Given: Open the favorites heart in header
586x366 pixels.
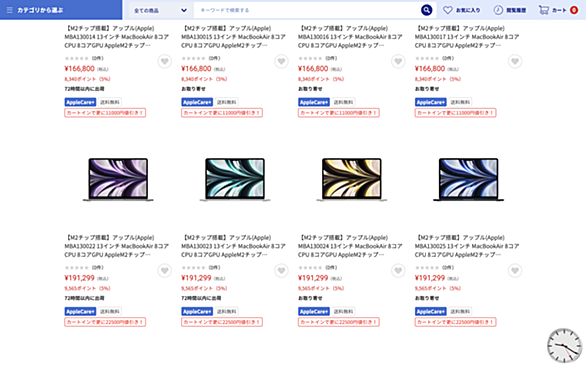Looking at the screenshot, I should (x=447, y=10).
